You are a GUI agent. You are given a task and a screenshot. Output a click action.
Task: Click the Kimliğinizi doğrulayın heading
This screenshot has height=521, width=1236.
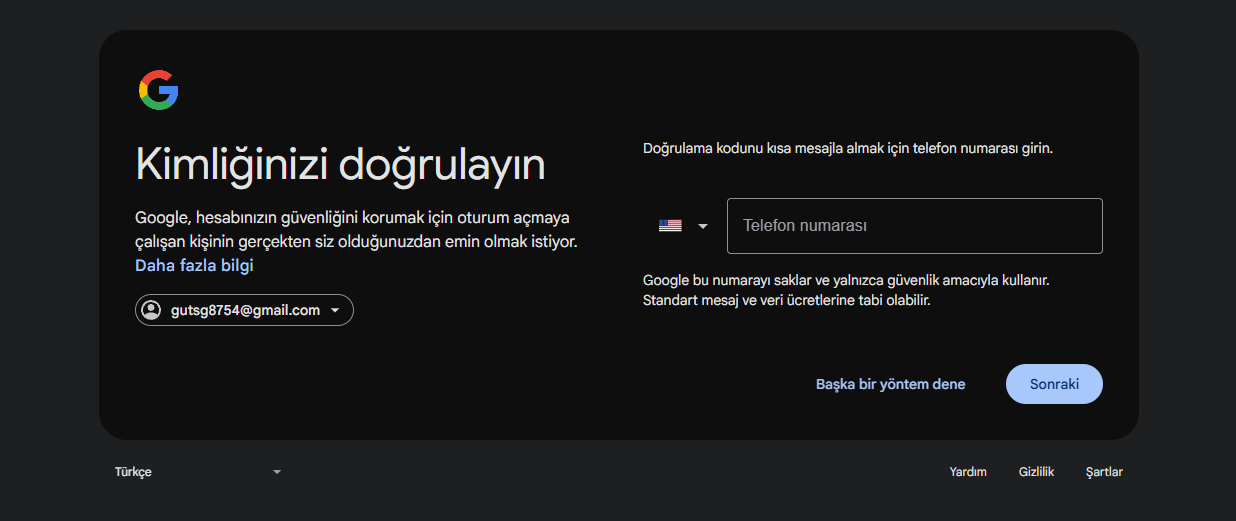(x=340, y=164)
